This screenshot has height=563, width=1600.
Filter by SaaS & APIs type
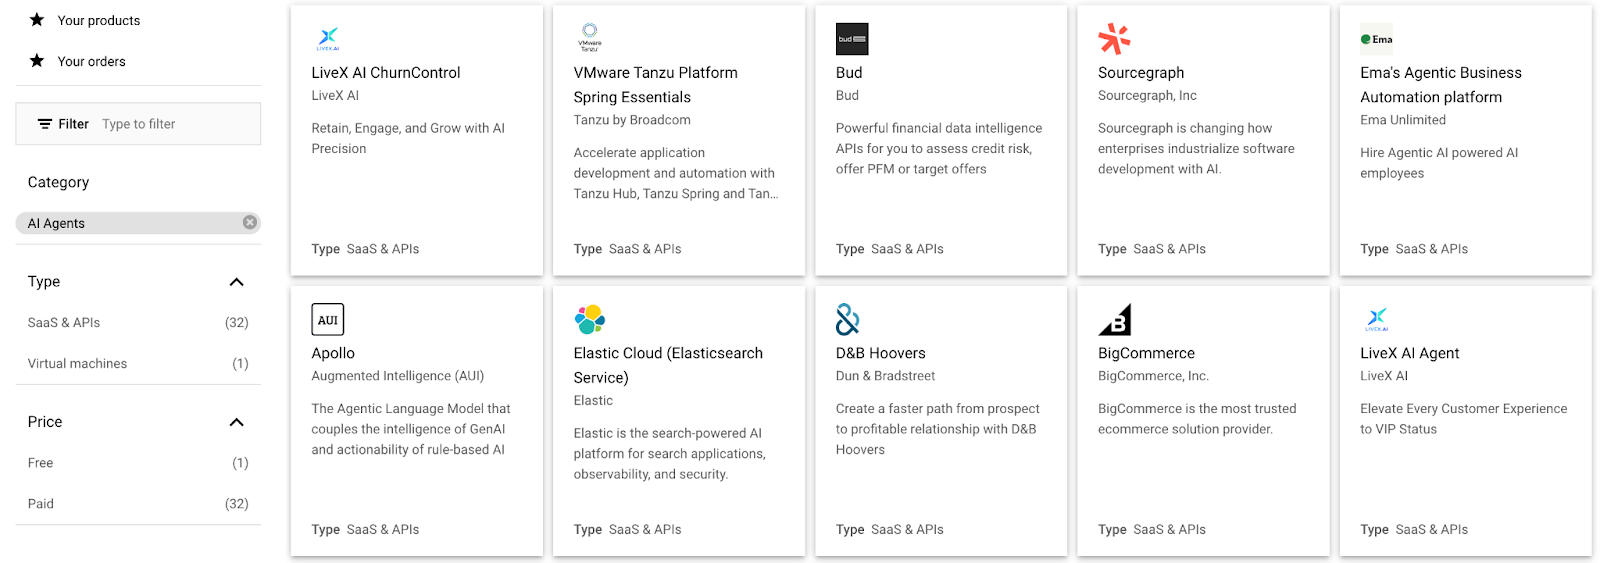(64, 323)
